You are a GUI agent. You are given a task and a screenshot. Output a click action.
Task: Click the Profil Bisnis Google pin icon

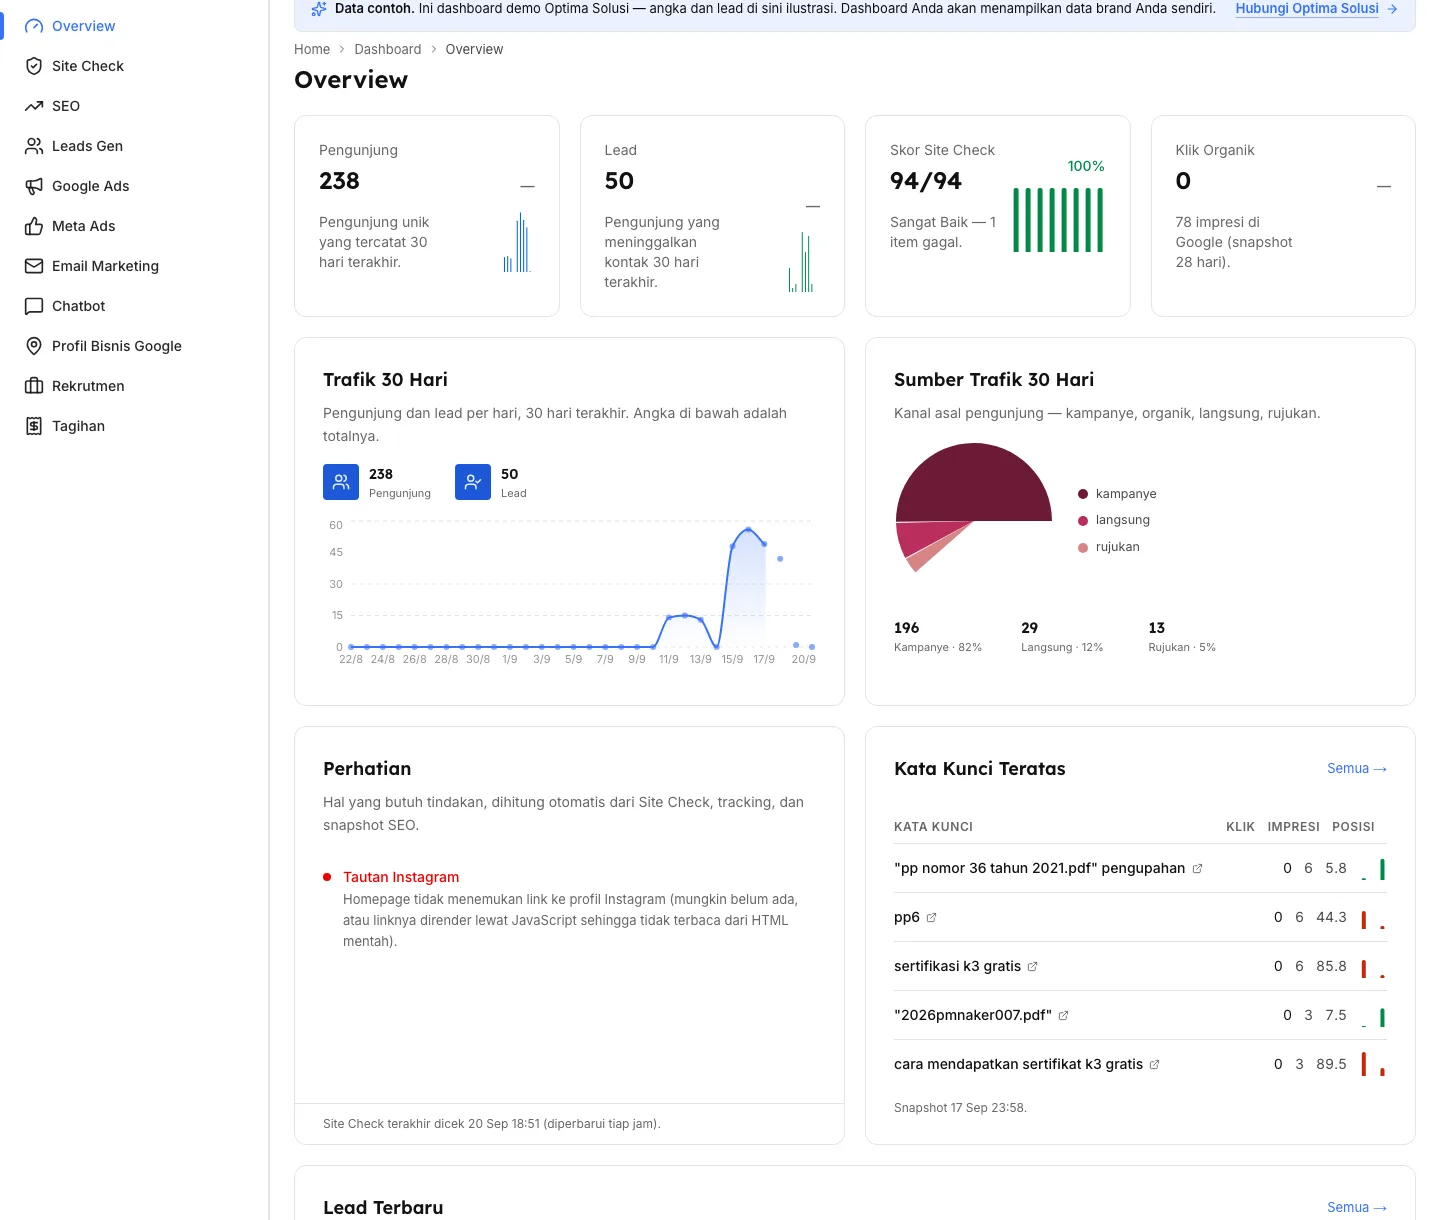34,346
